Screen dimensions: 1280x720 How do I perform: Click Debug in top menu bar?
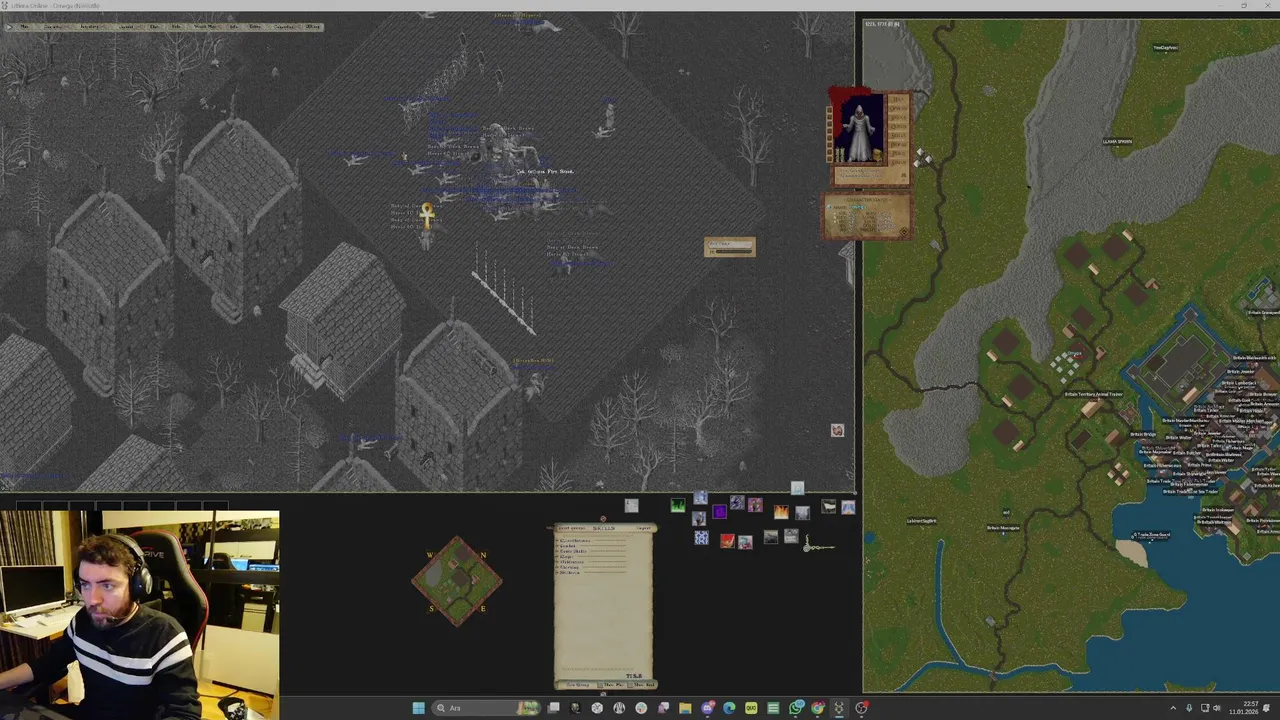pyautogui.click(x=255, y=26)
